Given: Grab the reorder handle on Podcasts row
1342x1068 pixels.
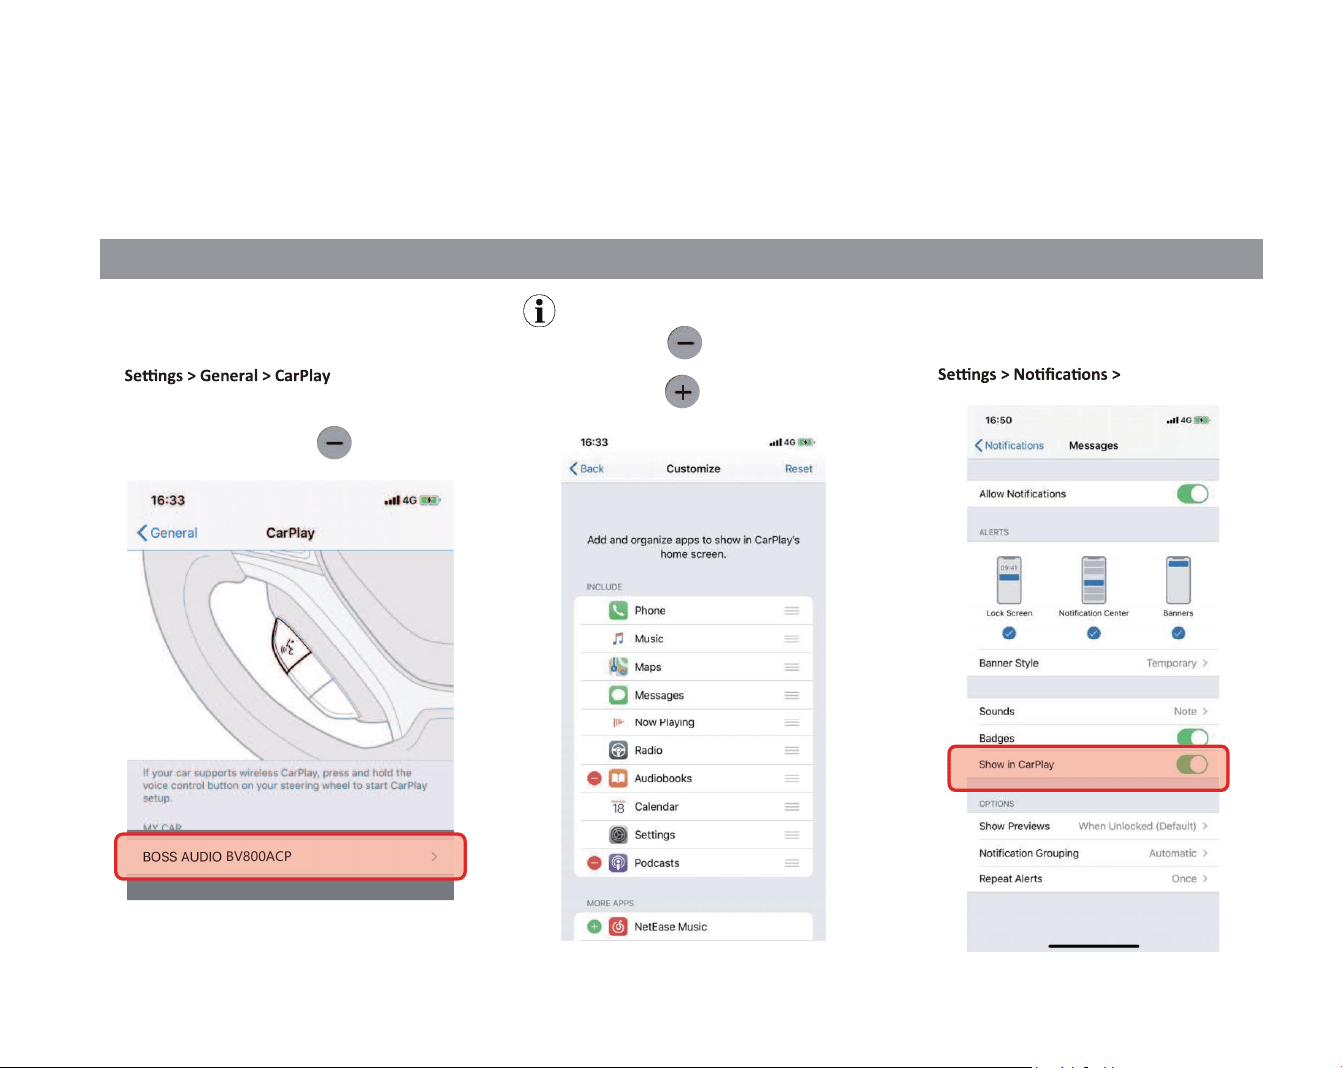Looking at the screenshot, I should 792,862.
